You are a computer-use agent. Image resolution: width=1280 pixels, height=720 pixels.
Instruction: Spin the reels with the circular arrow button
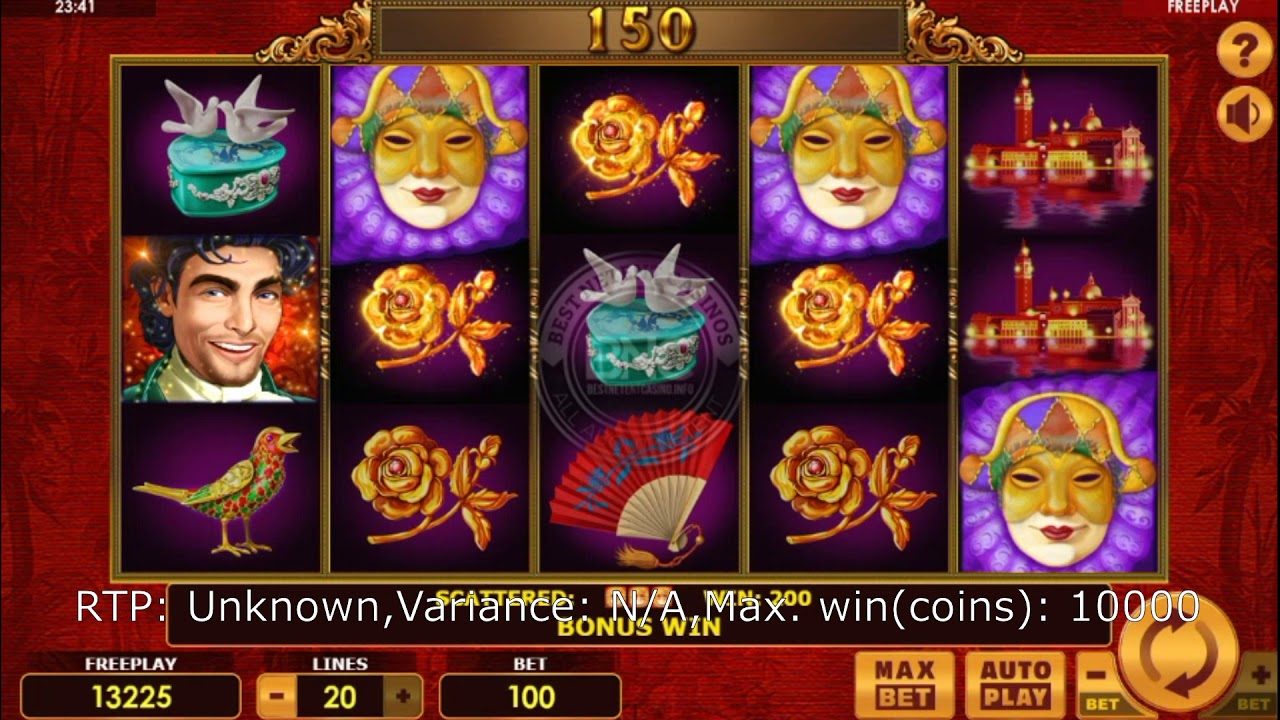click(x=1177, y=655)
